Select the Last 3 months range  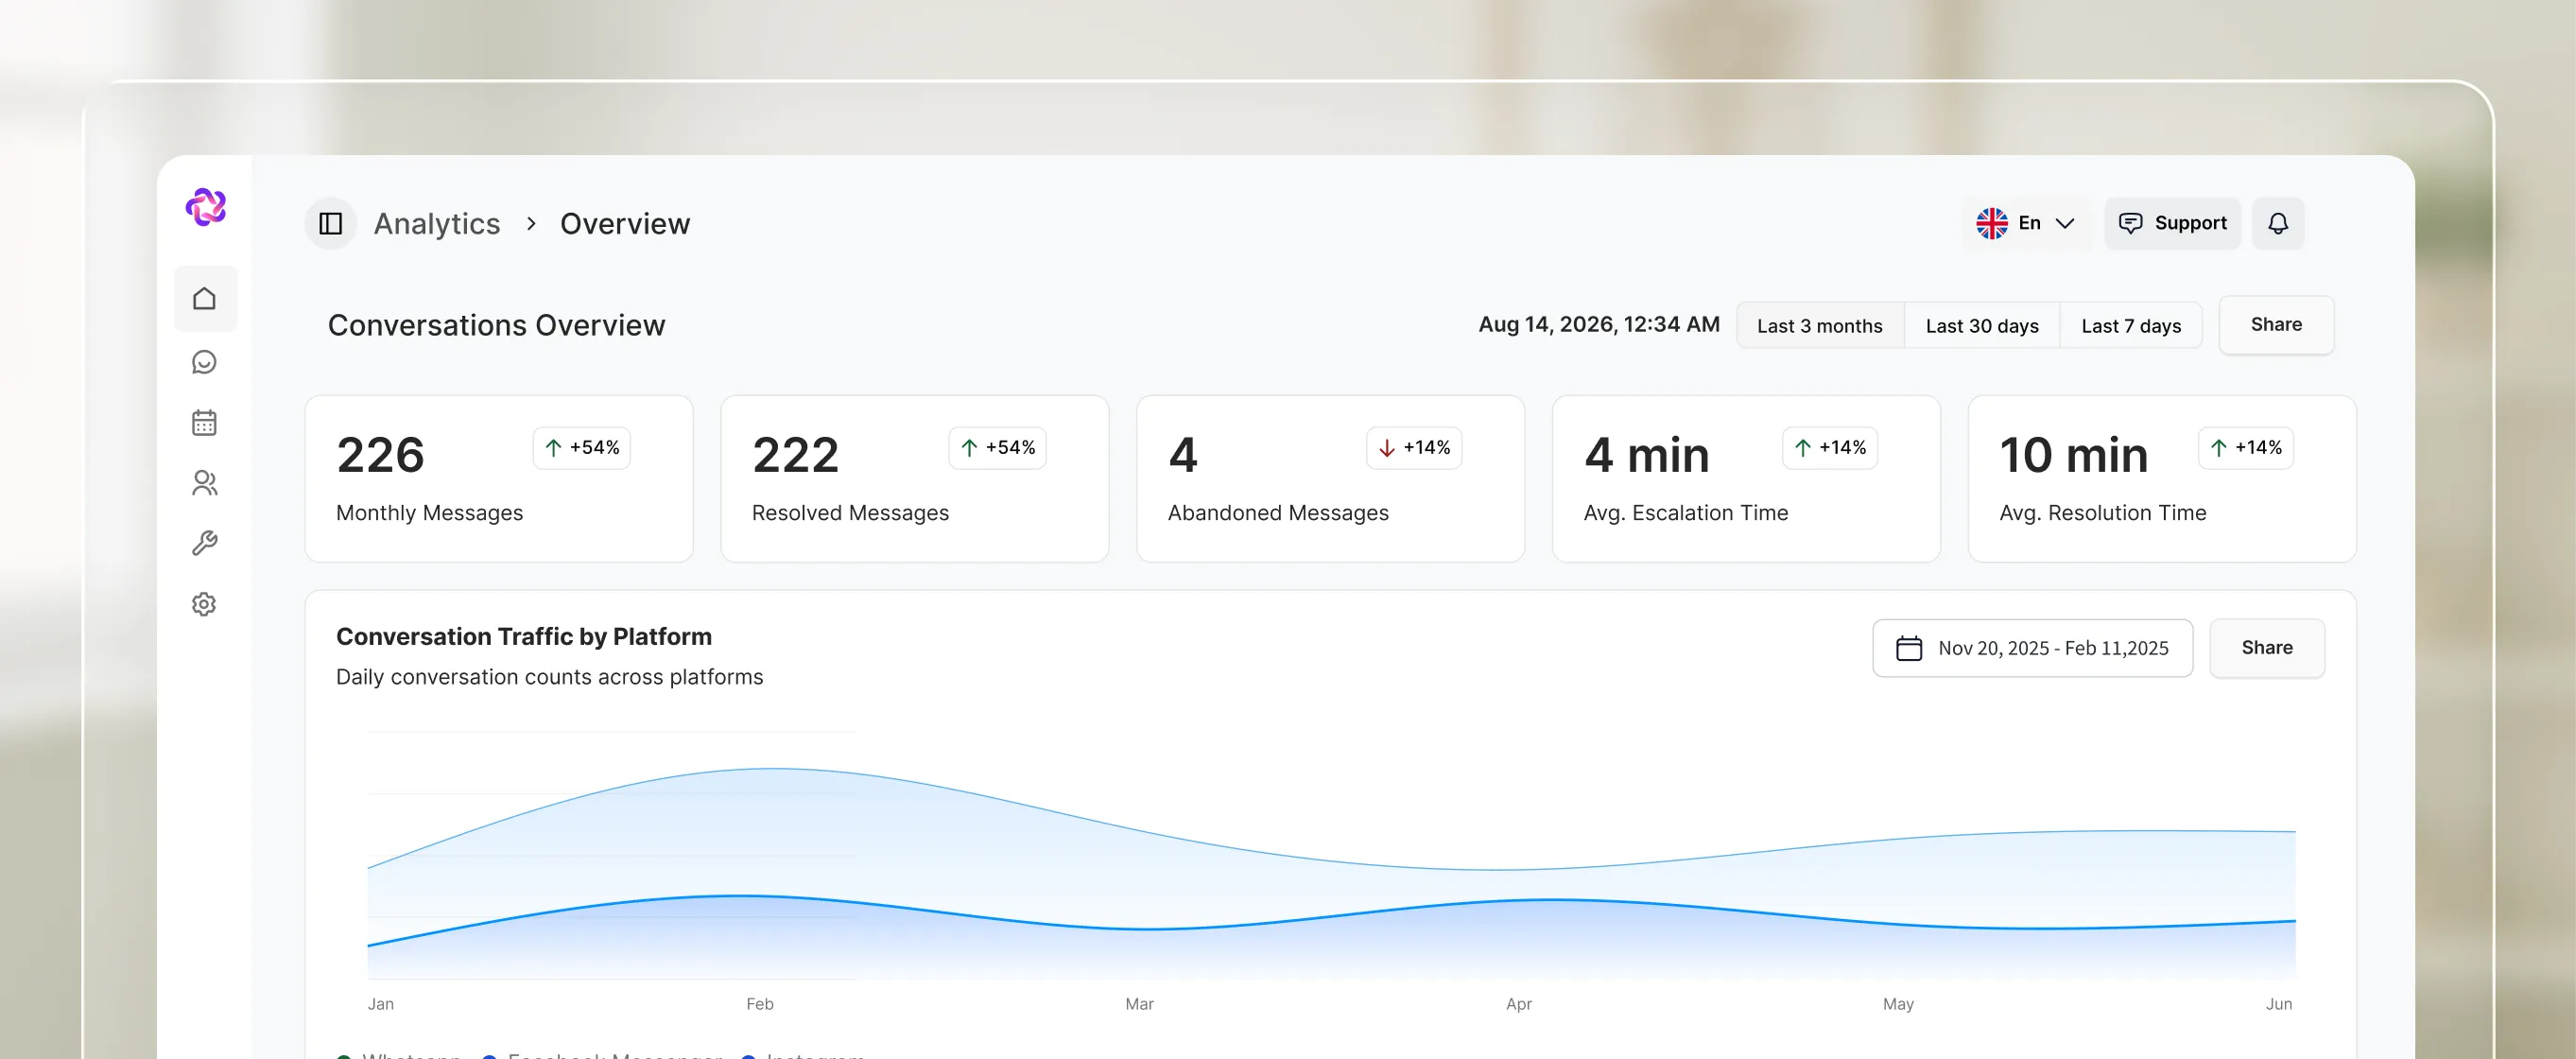pyautogui.click(x=1820, y=326)
